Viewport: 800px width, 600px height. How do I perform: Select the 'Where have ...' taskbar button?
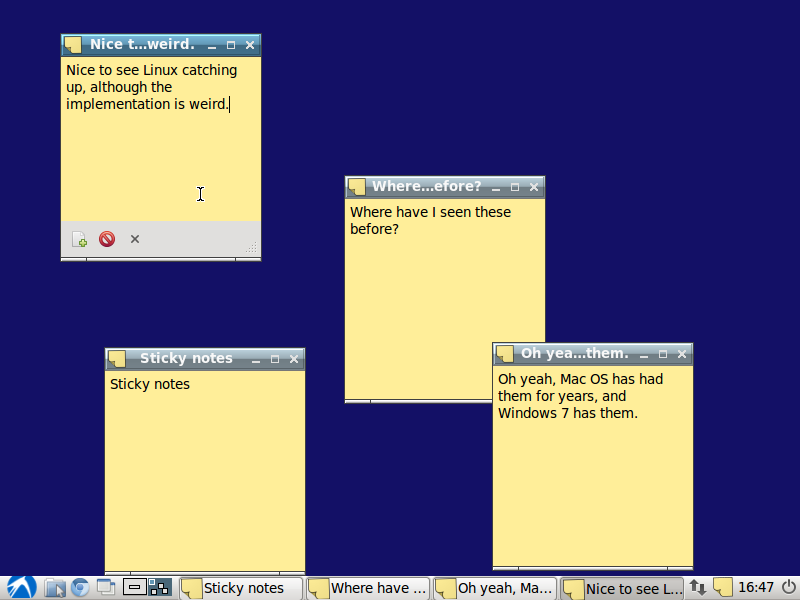[x=367, y=588]
